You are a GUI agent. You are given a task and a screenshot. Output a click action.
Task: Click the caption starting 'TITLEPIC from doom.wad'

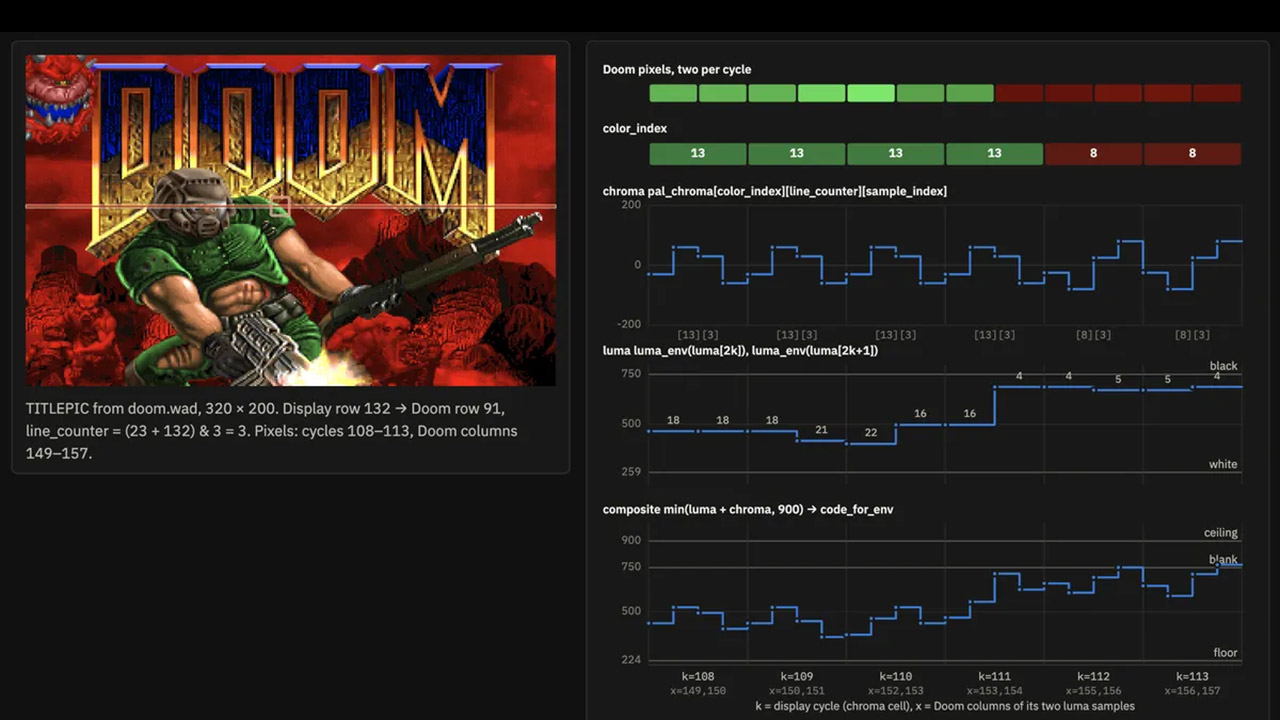(x=272, y=431)
